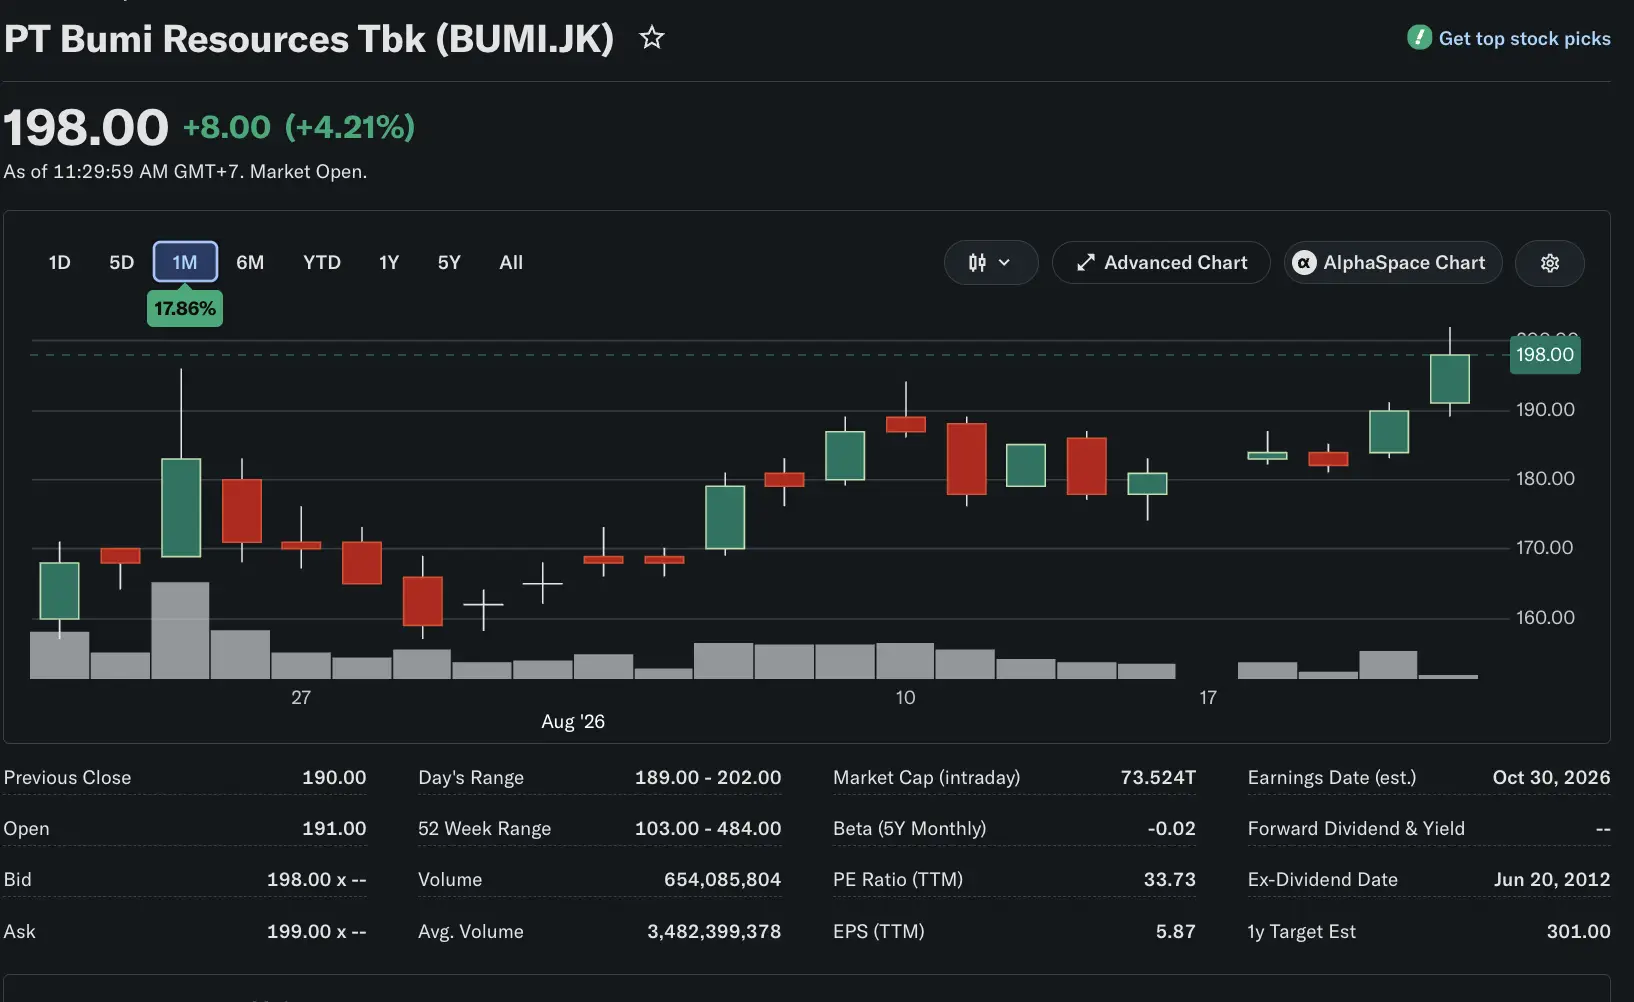Image resolution: width=1634 pixels, height=1002 pixels.
Task: Click the +8.00 (+4.21%) price change
Action: coord(299,127)
